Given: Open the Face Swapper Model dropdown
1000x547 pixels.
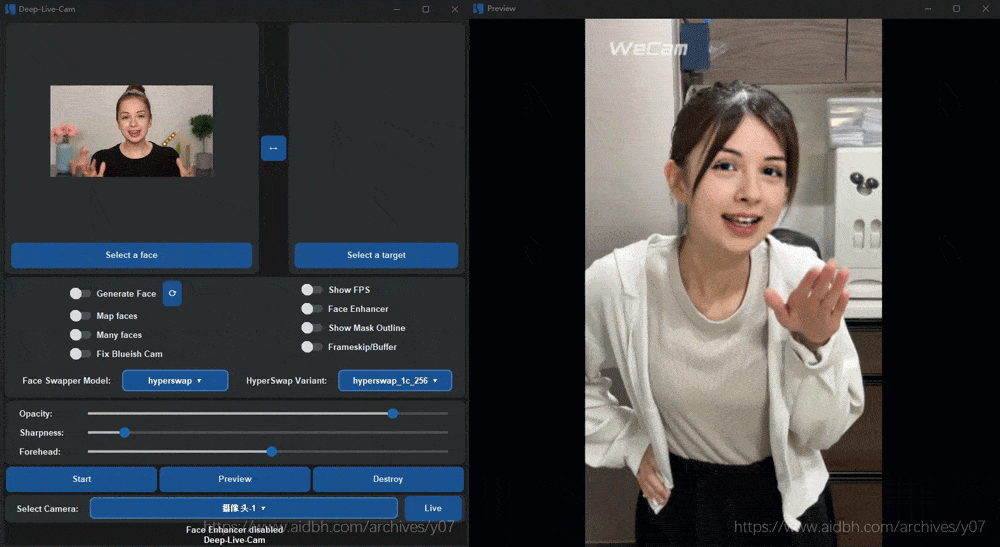Looking at the screenshot, I should [x=175, y=381].
